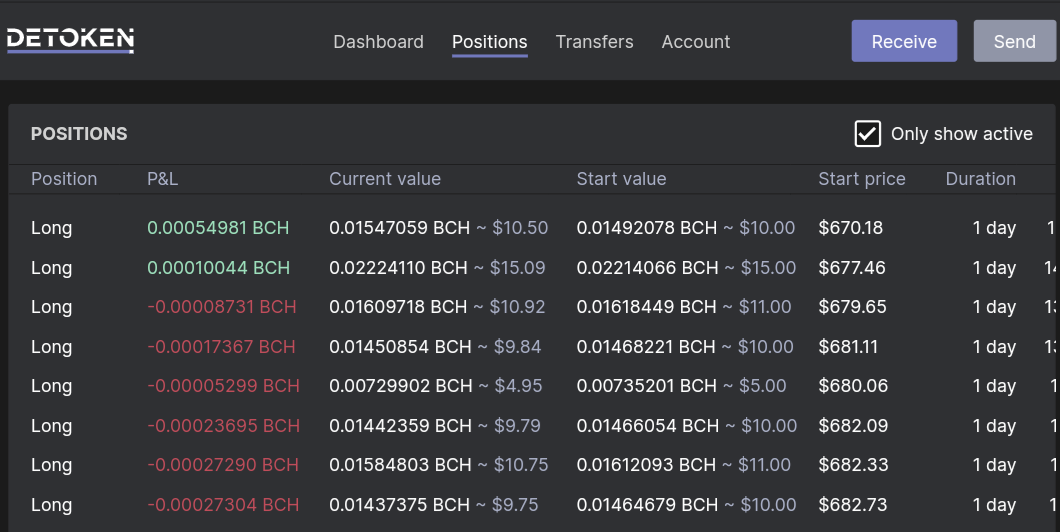Screen dimensions: 1060x532
Task: Click the Position column header
Action: point(64,179)
